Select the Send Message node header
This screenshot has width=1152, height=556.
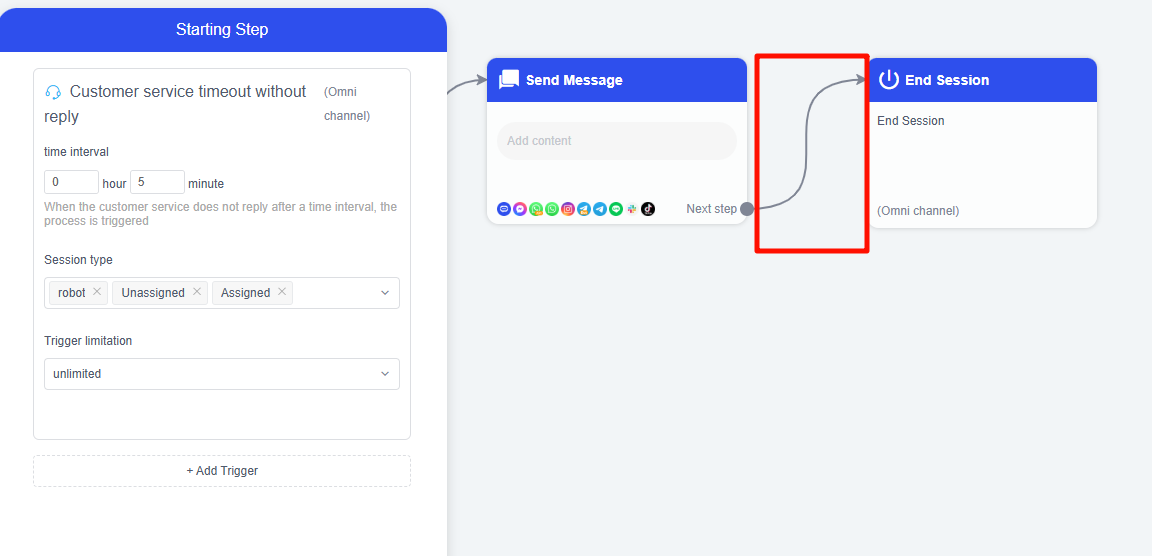click(616, 80)
